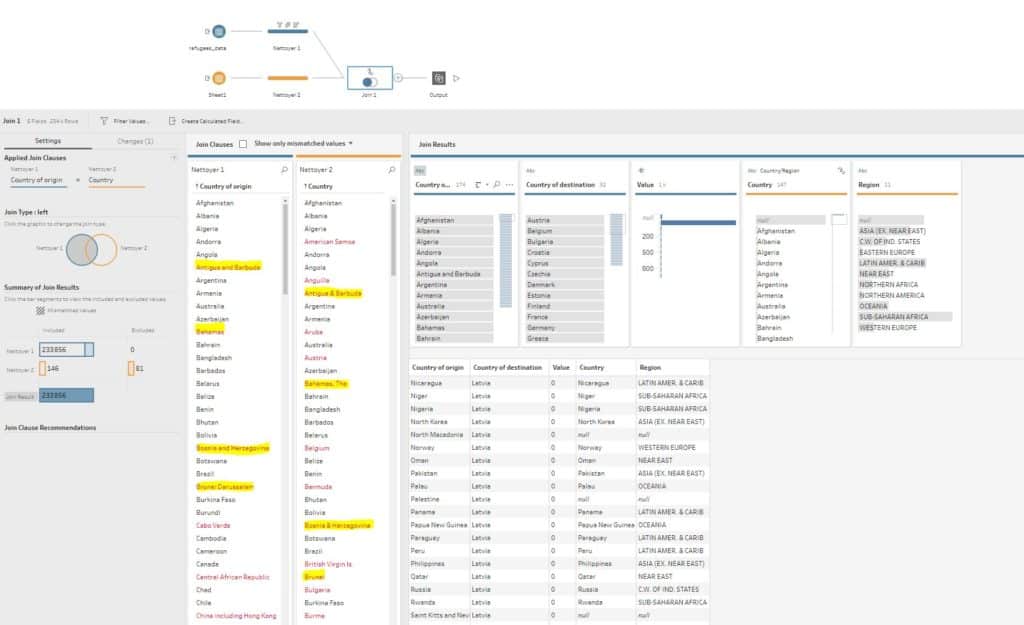Click the Region column header in results grid
Screen dimensions: 1024x625
[650, 368]
